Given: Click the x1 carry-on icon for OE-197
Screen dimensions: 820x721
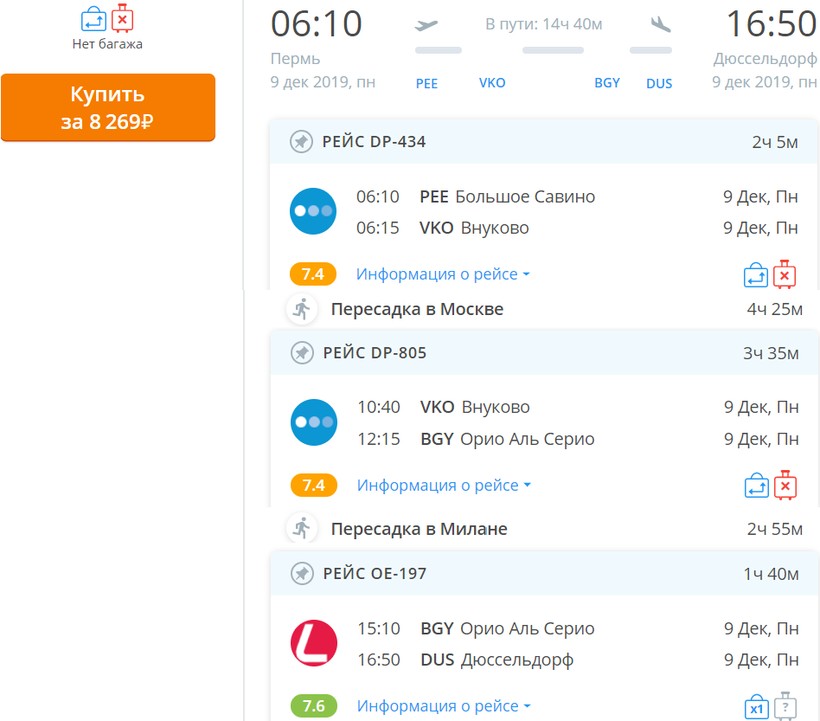Looking at the screenshot, I should click(x=755, y=706).
